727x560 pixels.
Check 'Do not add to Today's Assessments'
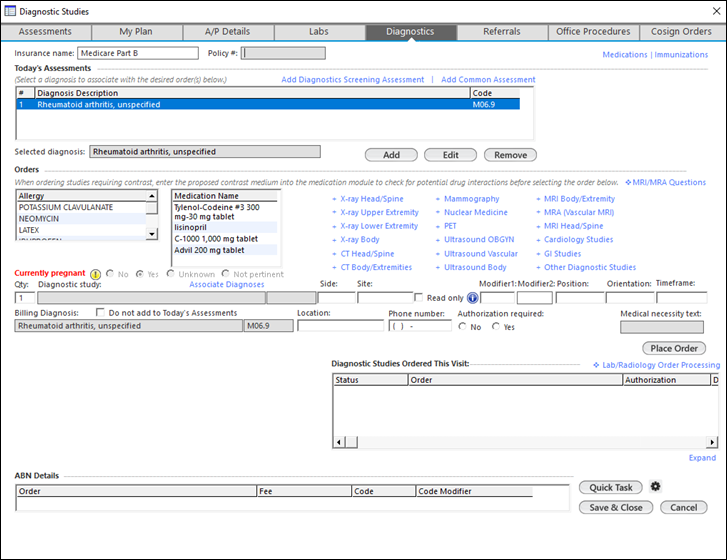coord(100,312)
